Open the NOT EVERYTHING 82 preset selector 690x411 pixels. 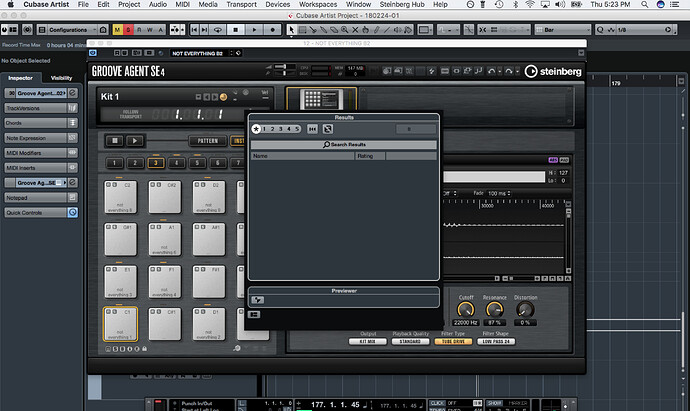[x=200, y=53]
